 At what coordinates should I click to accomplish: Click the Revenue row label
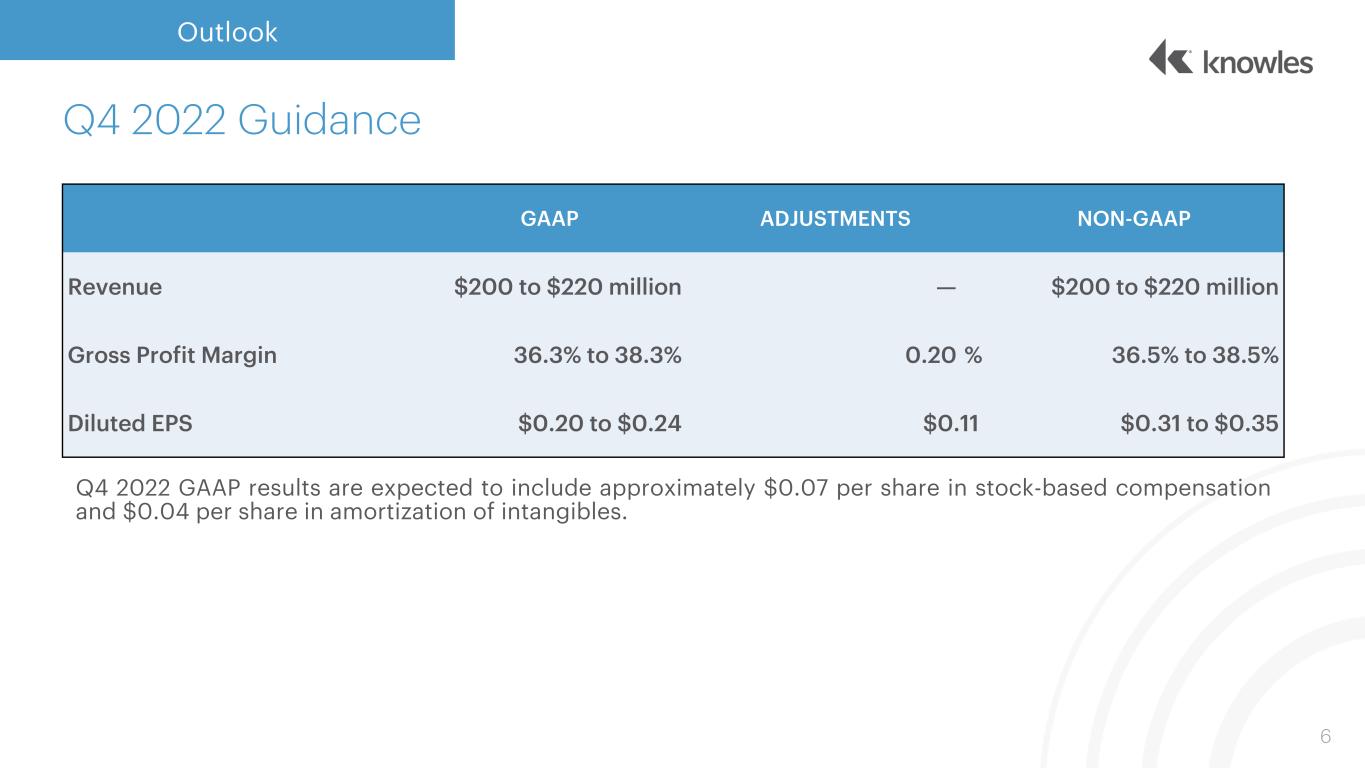(x=115, y=287)
